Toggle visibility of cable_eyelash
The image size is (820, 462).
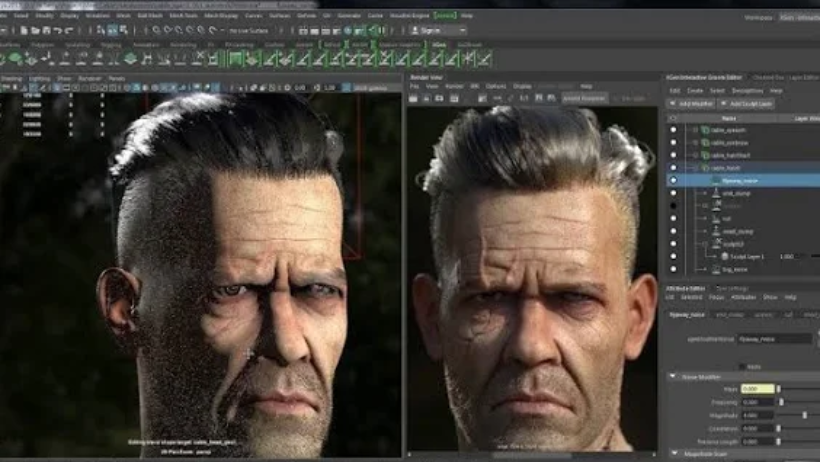(673, 130)
